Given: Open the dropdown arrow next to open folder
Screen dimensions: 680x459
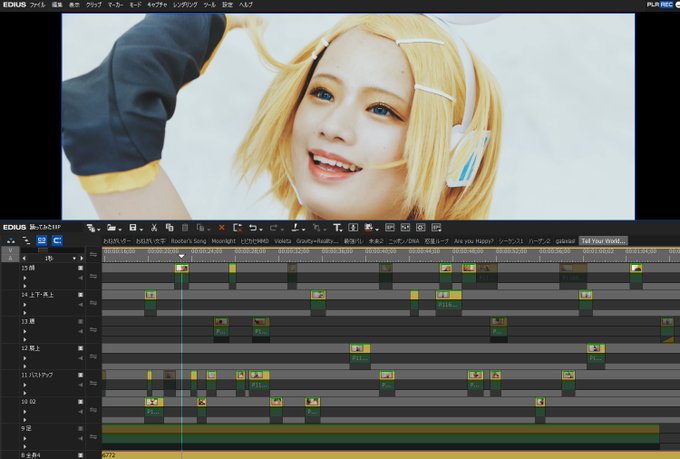Looking at the screenshot, I should (x=120, y=229).
